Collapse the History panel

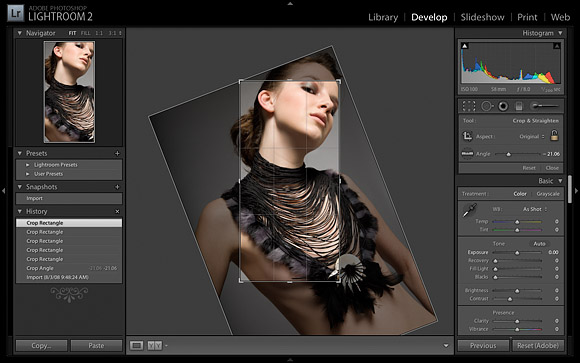tap(20, 211)
